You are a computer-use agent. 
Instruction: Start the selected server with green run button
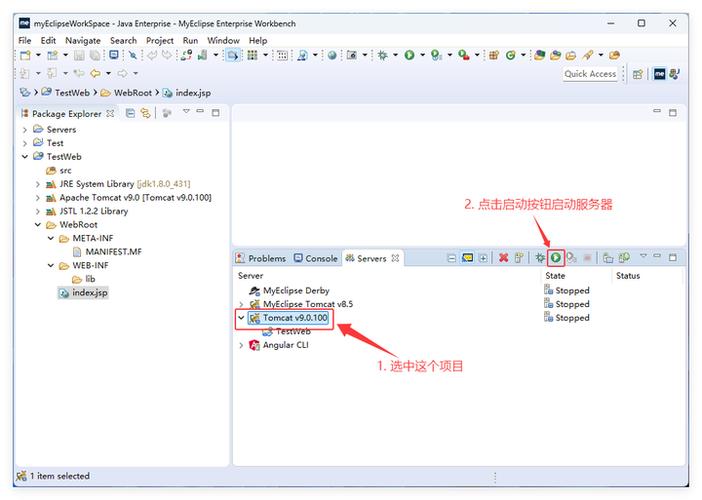(x=555, y=258)
